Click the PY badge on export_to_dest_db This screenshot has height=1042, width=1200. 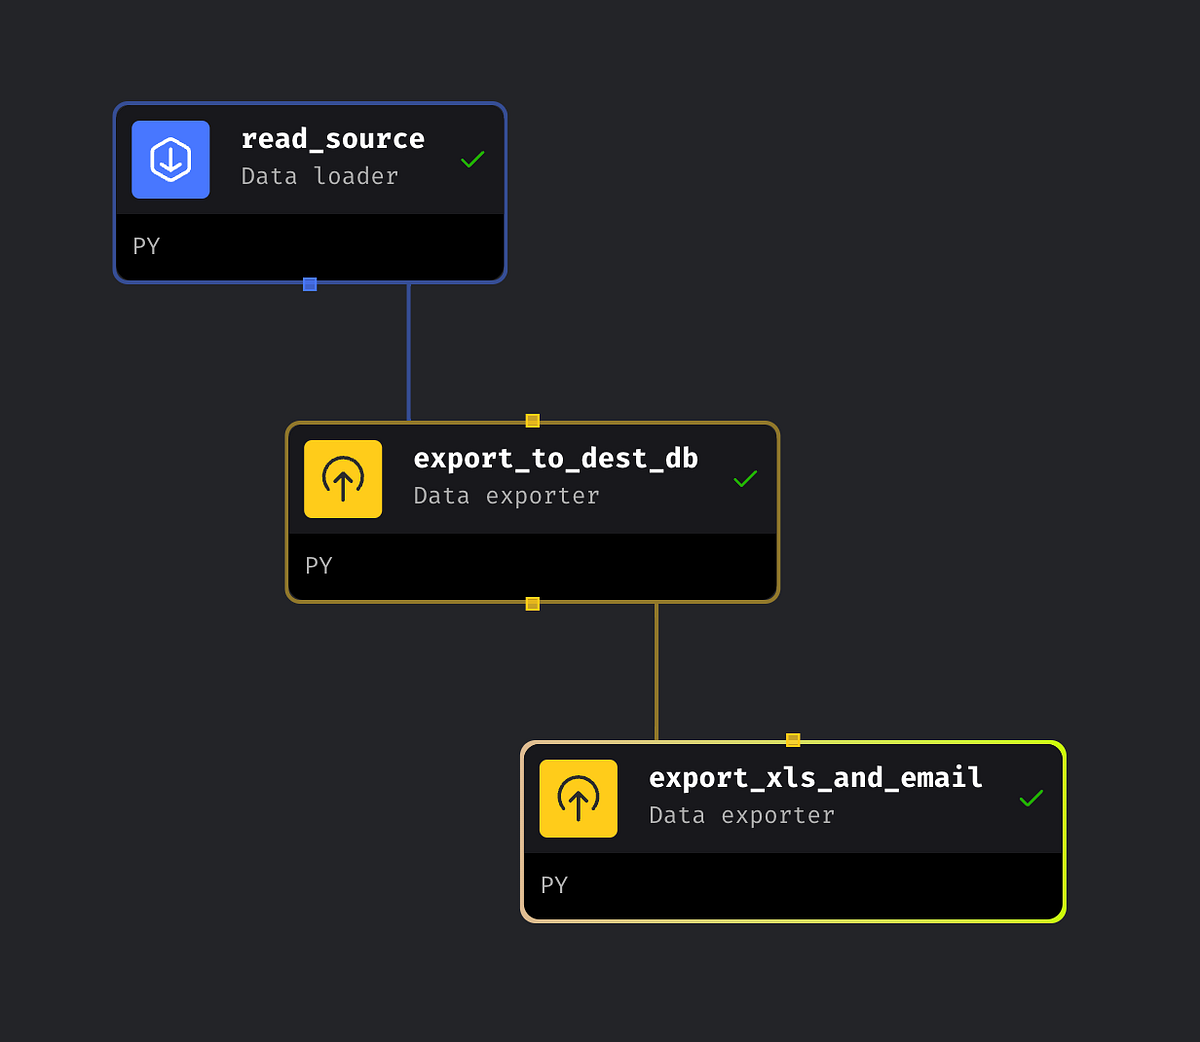tap(318, 566)
